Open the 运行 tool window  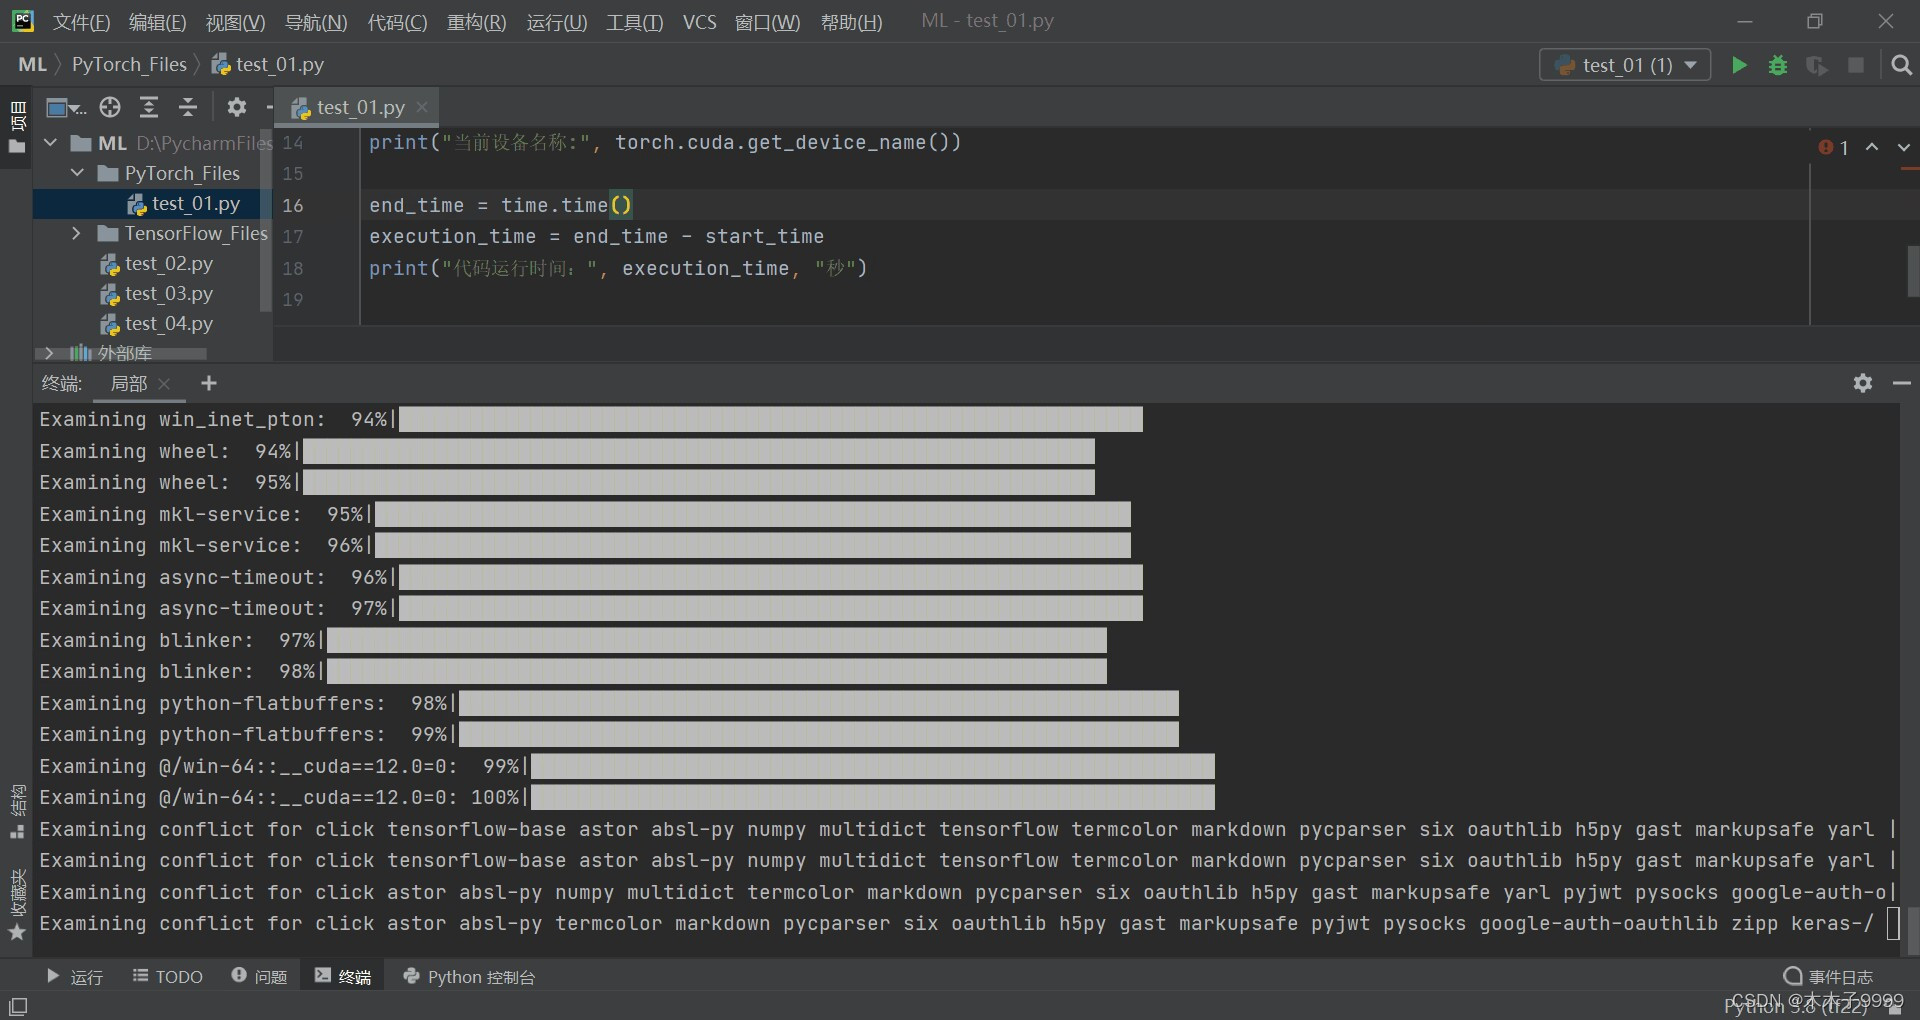[75, 977]
